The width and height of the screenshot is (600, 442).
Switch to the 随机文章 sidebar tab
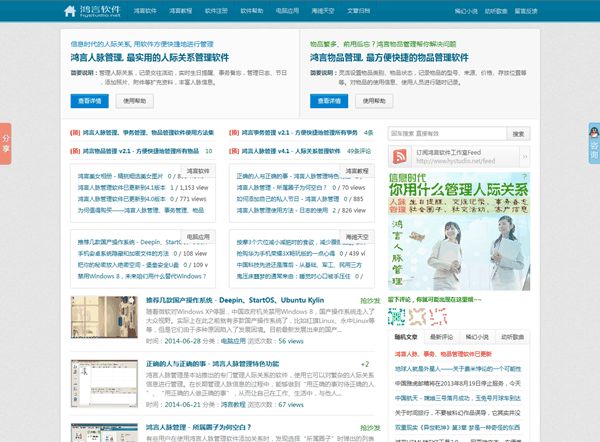(406, 337)
